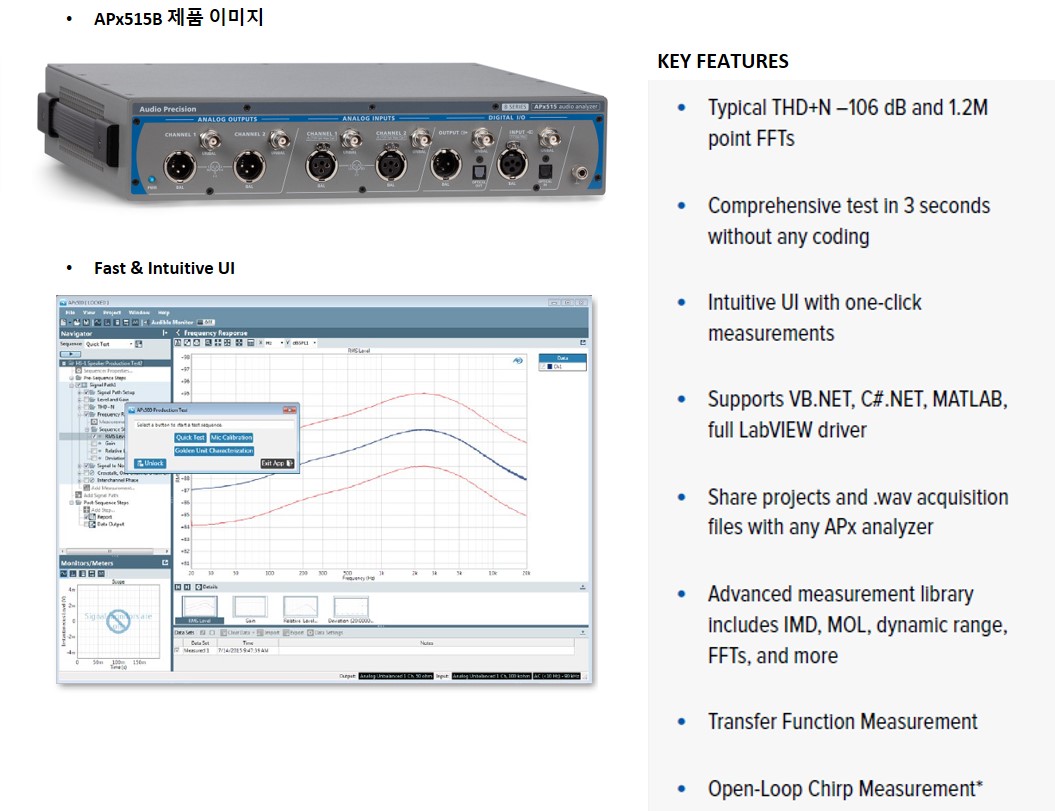Select the Relative Level result thumbnail
The image size is (1055, 811).
click(x=300, y=610)
